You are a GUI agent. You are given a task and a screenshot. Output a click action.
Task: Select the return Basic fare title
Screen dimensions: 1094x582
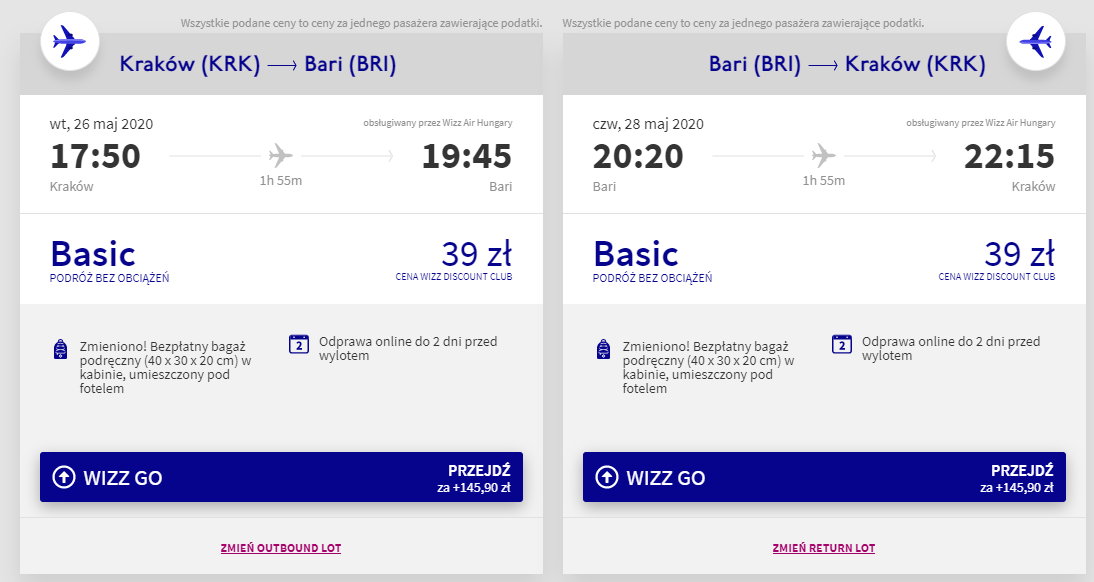[636, 254]
